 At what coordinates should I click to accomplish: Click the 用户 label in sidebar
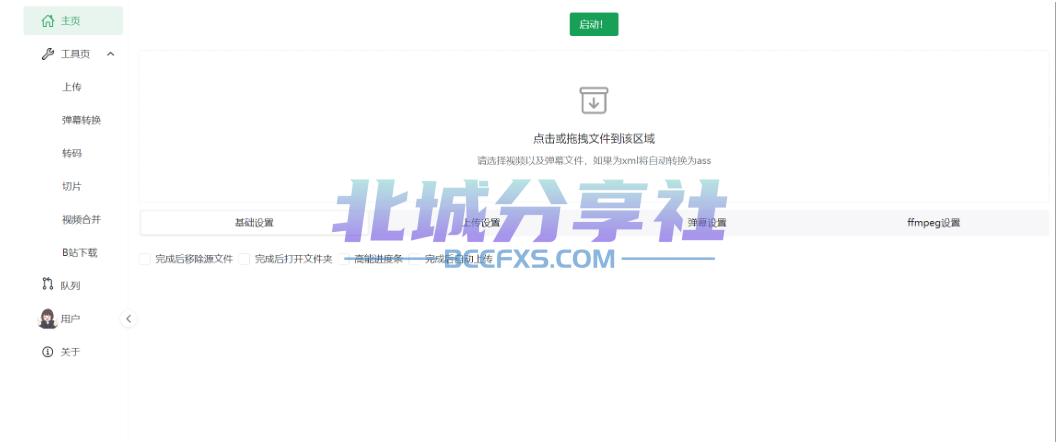pyautogui.click(x=70, y=319)
